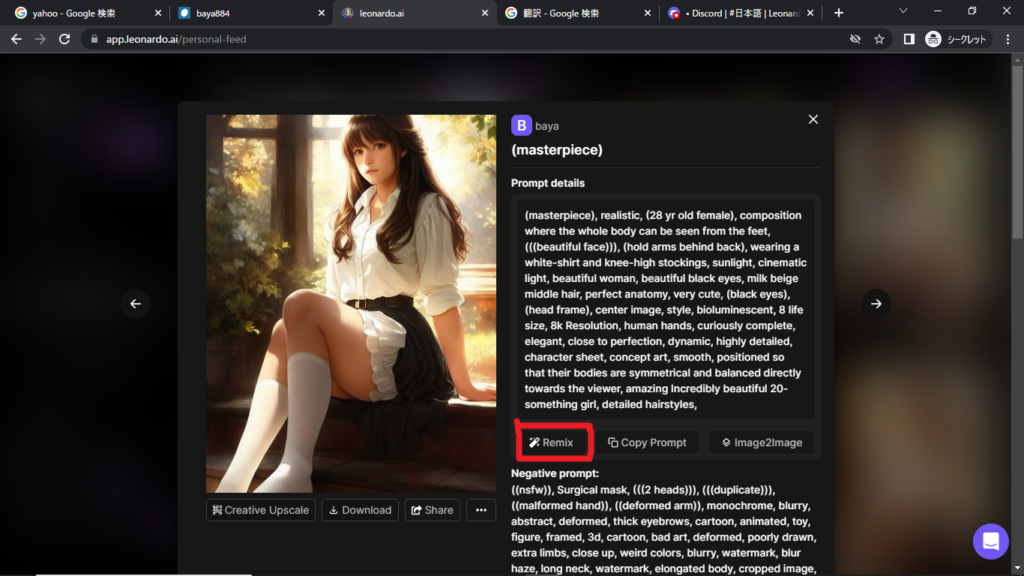Open Image2Image for this image

tap(762, 442)
